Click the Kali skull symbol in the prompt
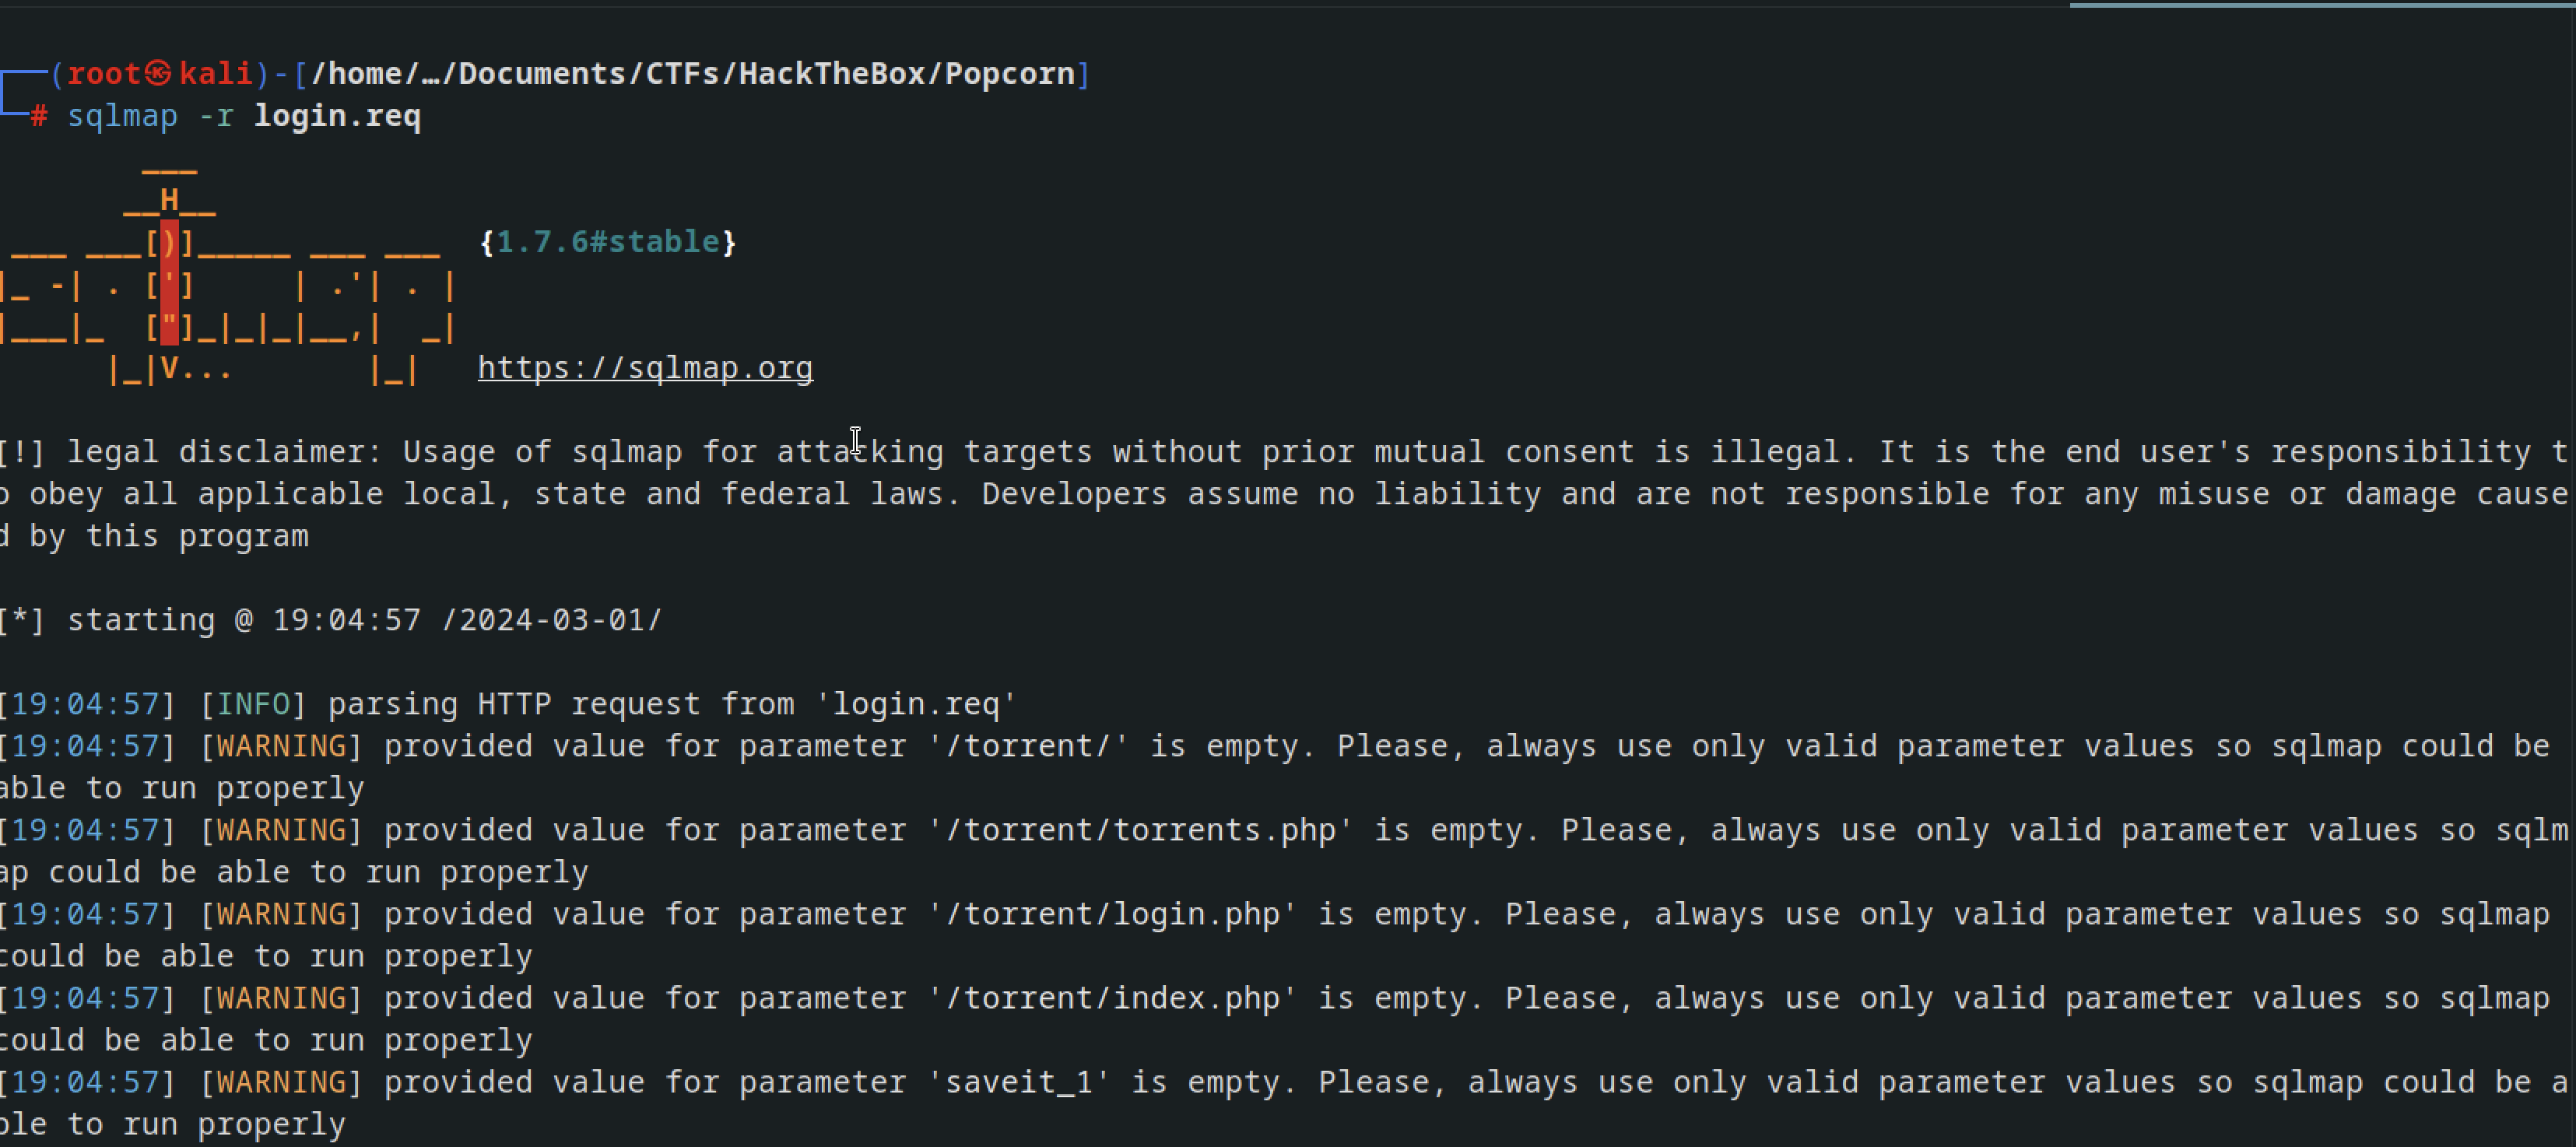2576x1147 pixels. tap(159, 73)
